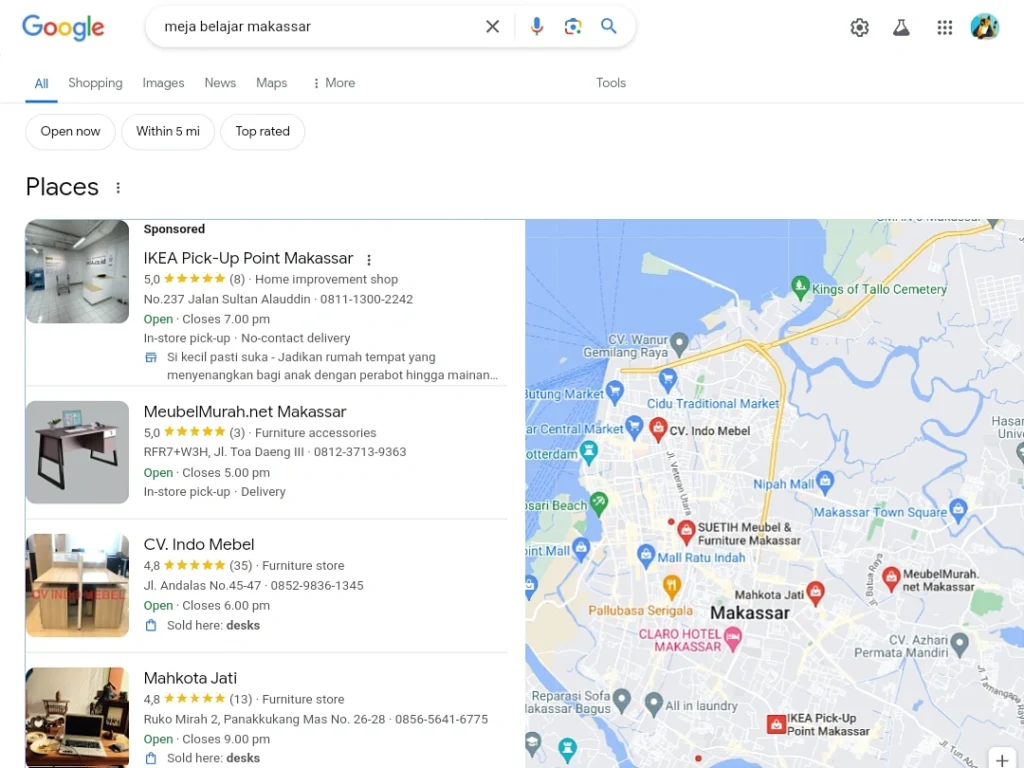
Task: Select the CLARO HOTEL MAKASSAR marker
Action: click(x=733, y=639)
